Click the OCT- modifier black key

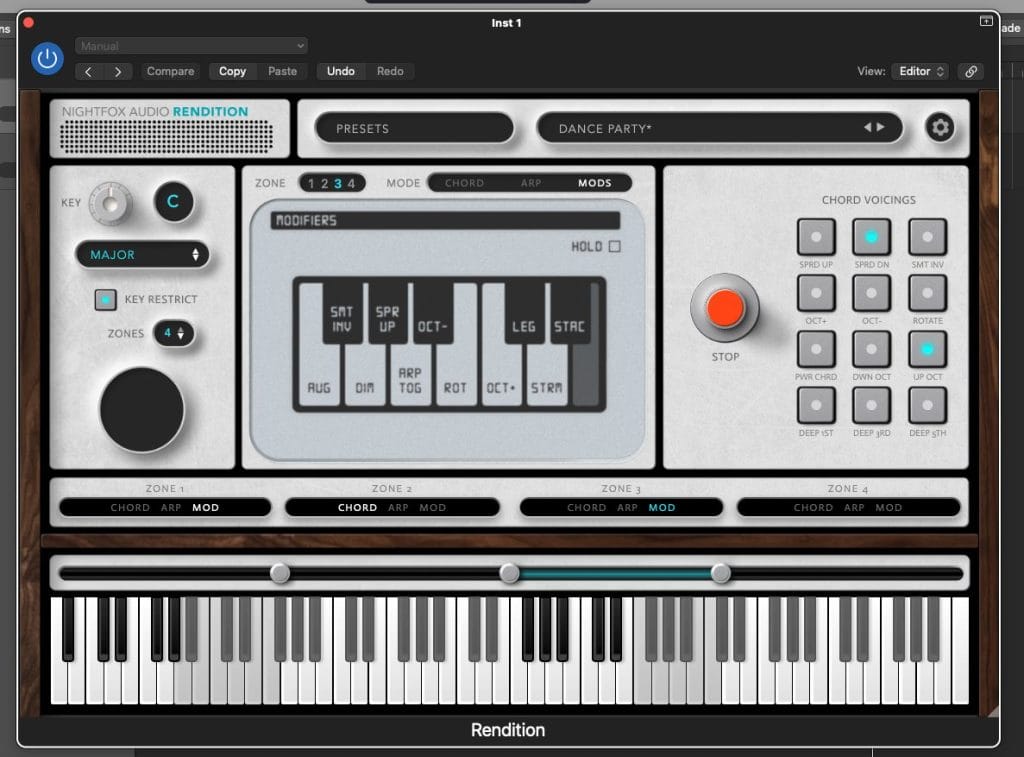click(432, 312)
